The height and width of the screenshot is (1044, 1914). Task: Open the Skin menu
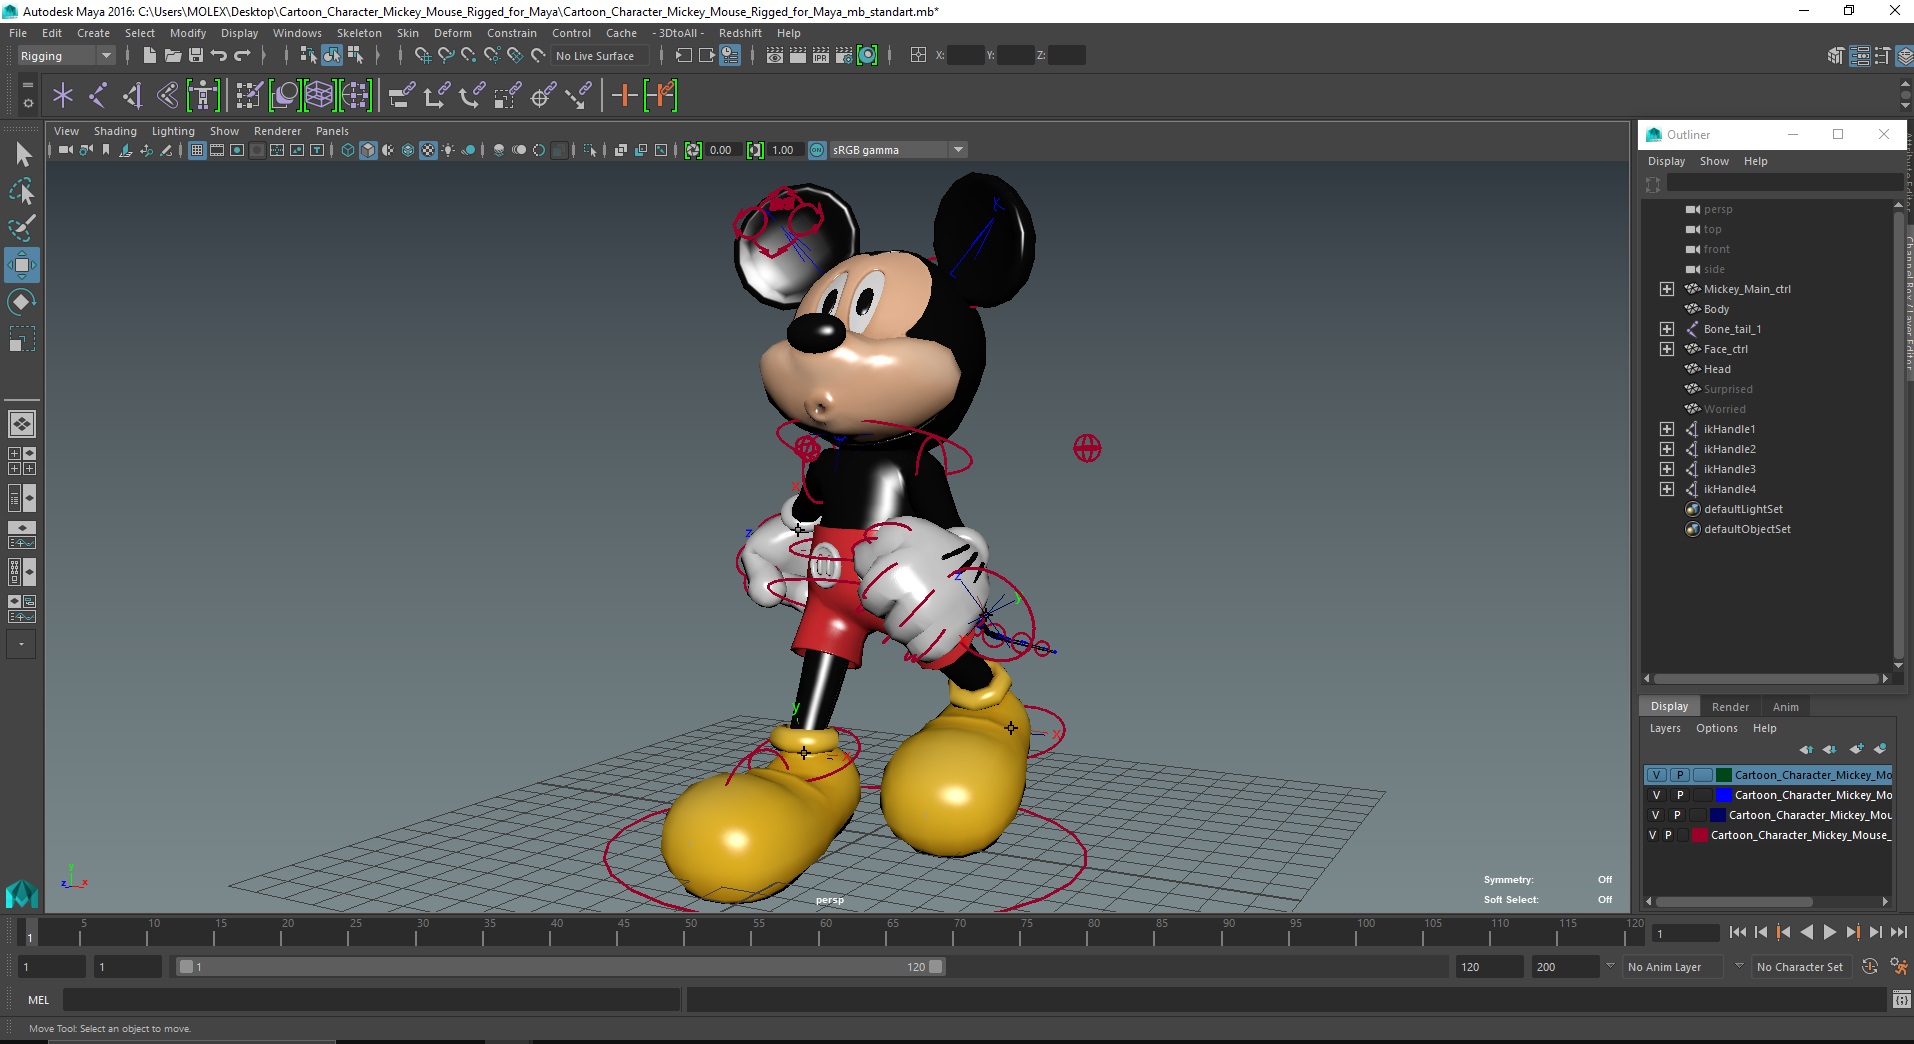pyautogui.click(x=408, y=33)
